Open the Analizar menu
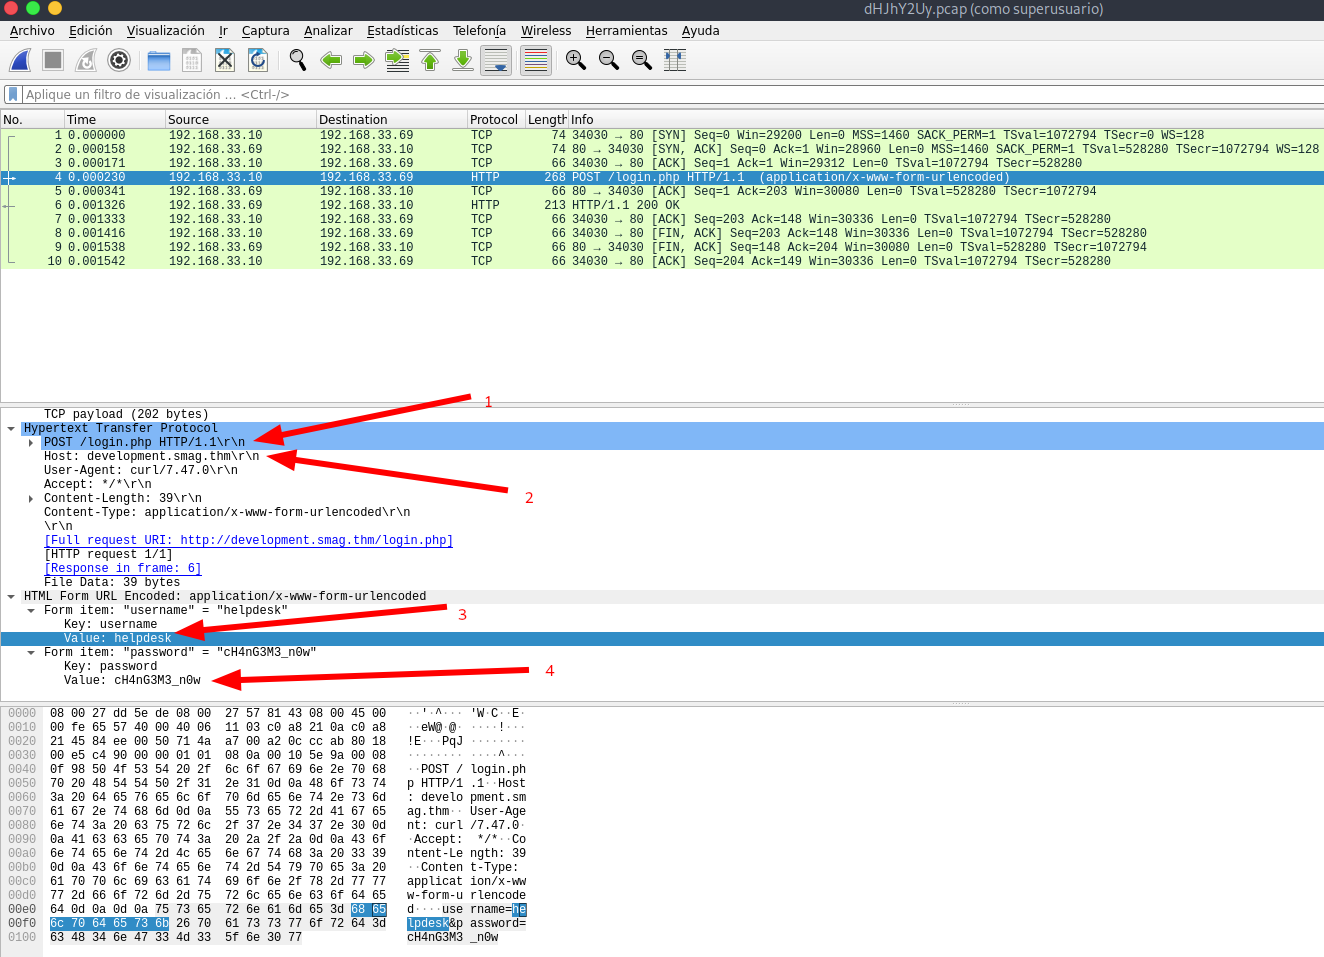The width and height of the screenshot is (1324, 957). [328, 31]
